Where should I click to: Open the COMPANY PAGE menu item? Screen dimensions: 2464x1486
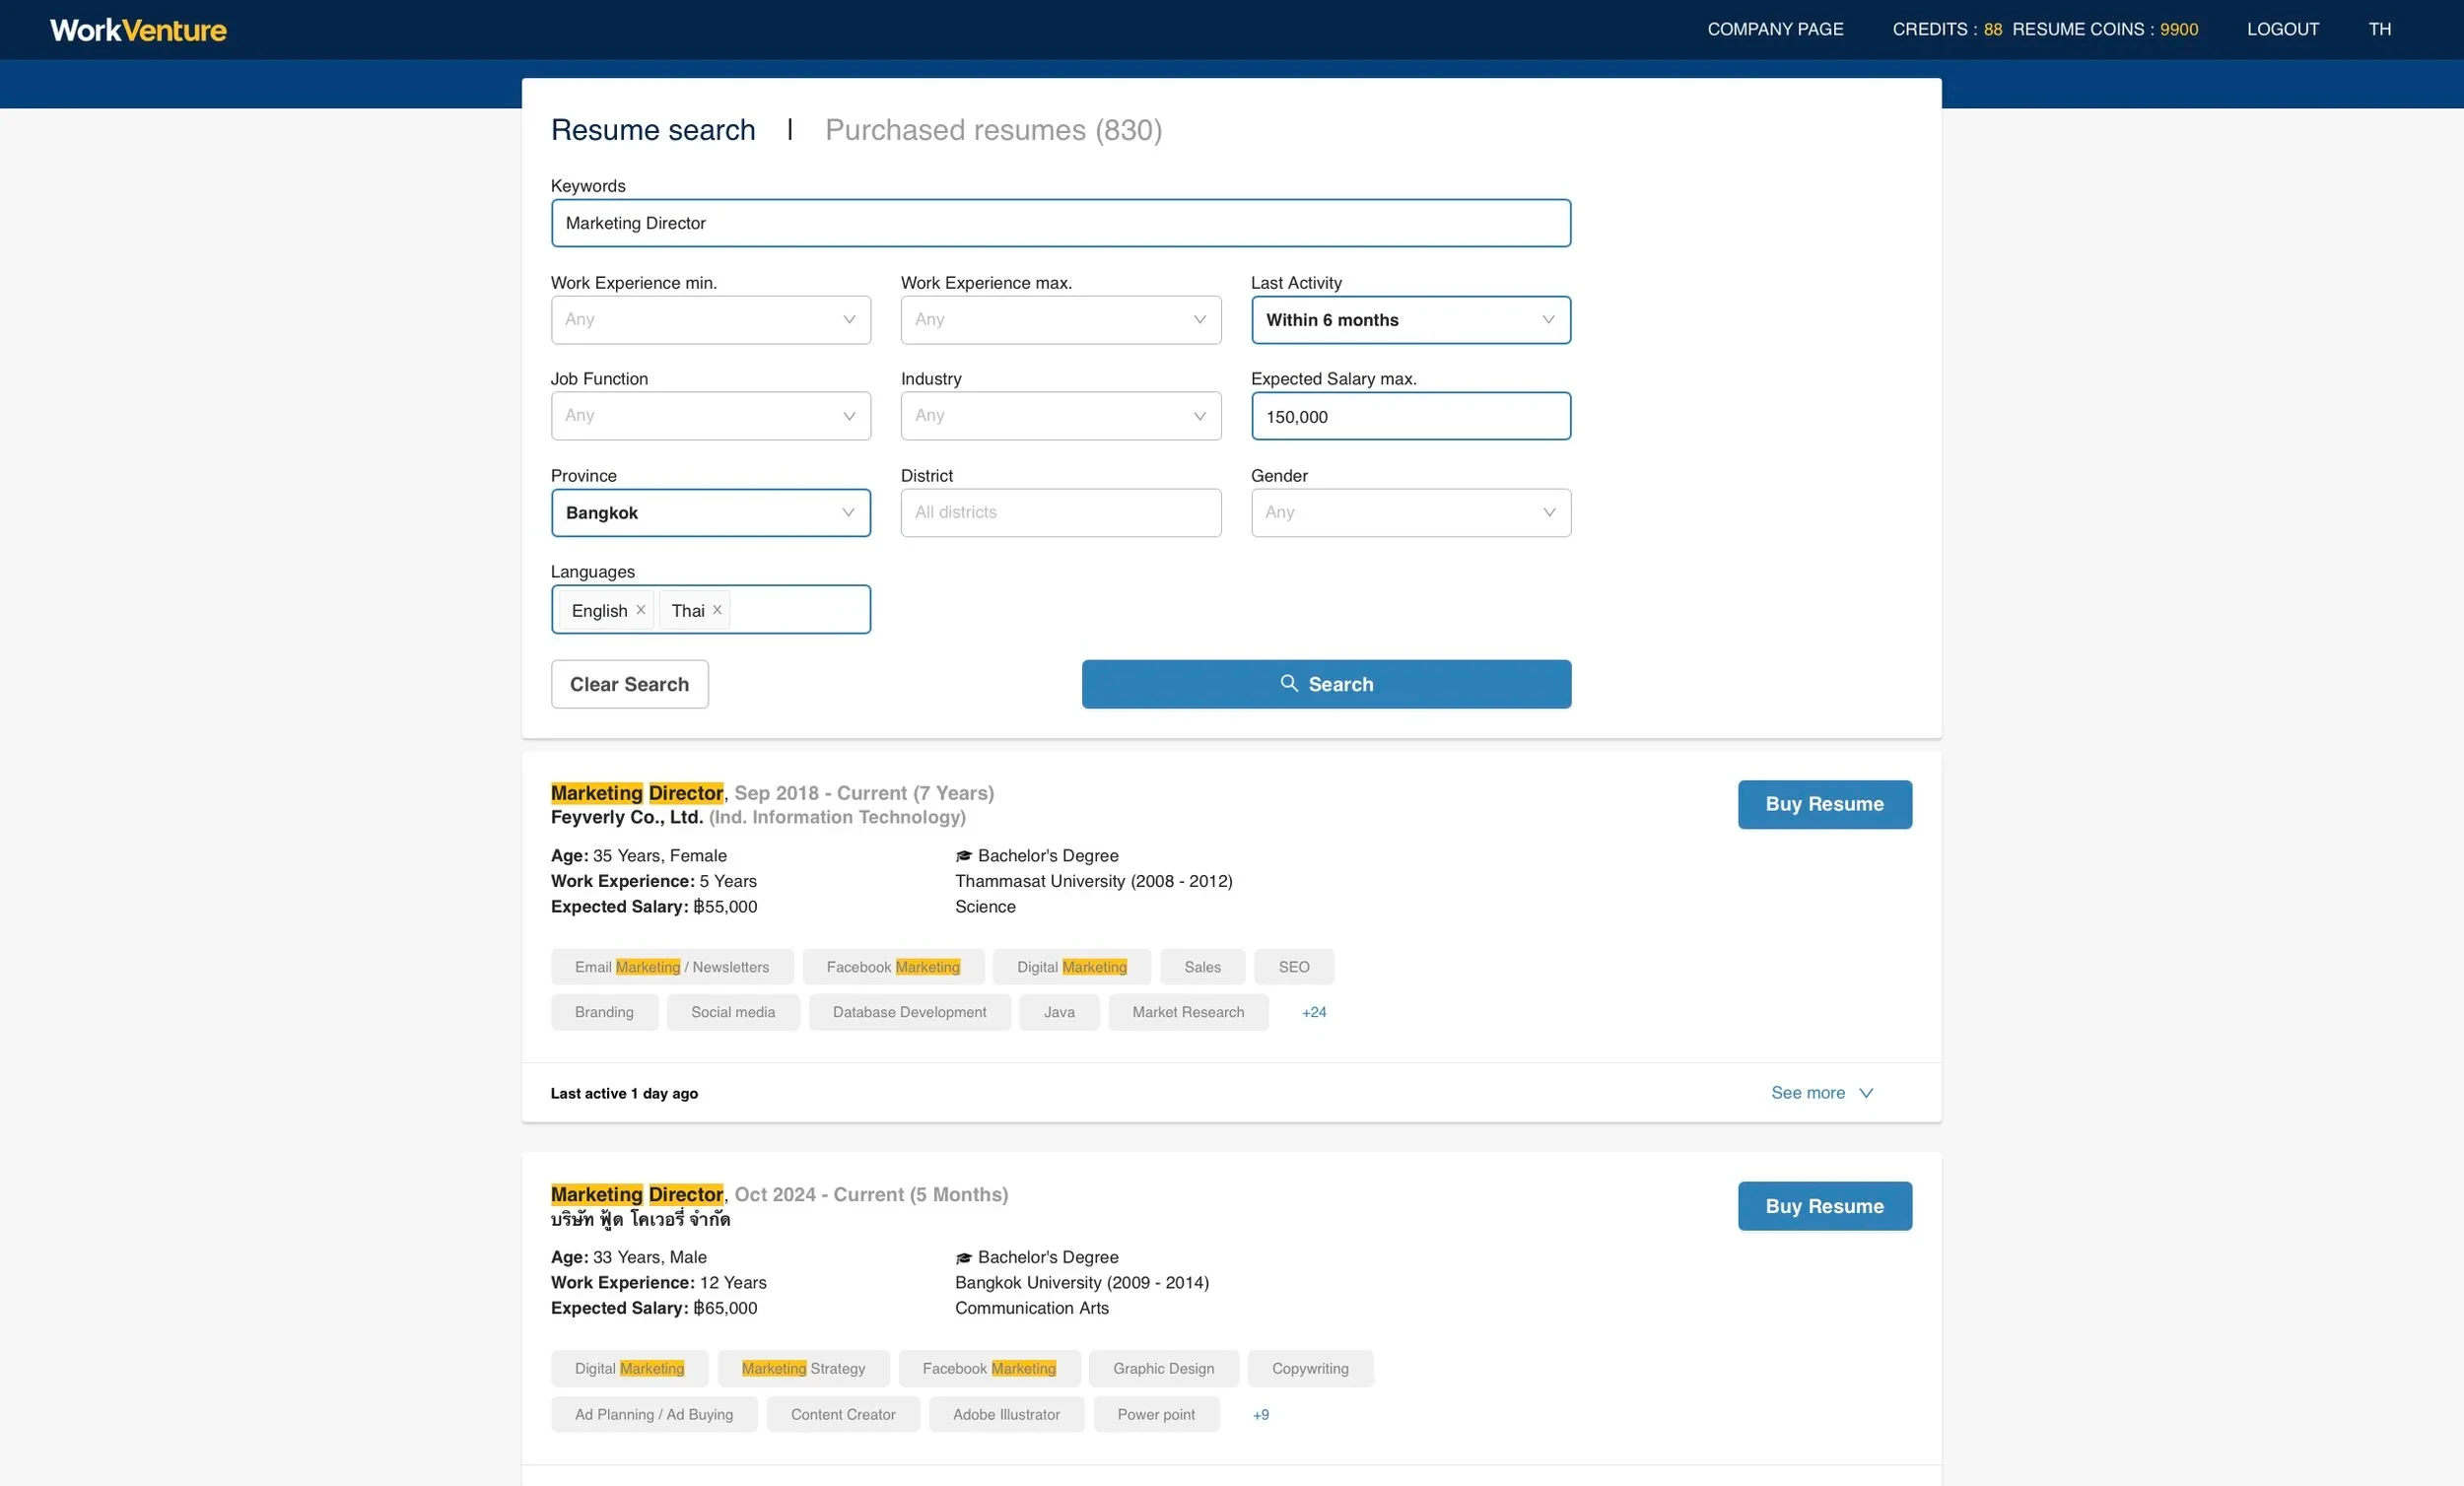pyautogui.click(x=1775, y=29)
